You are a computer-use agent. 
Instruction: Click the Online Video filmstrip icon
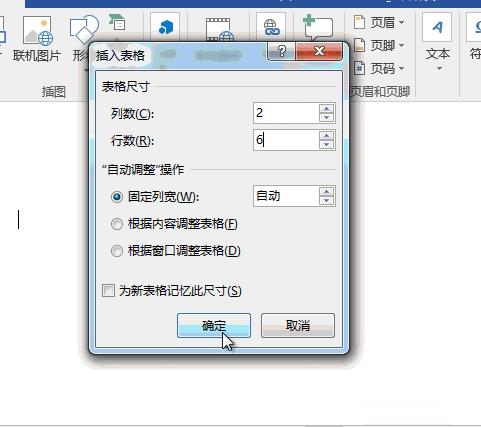click(x=219, y=29)
